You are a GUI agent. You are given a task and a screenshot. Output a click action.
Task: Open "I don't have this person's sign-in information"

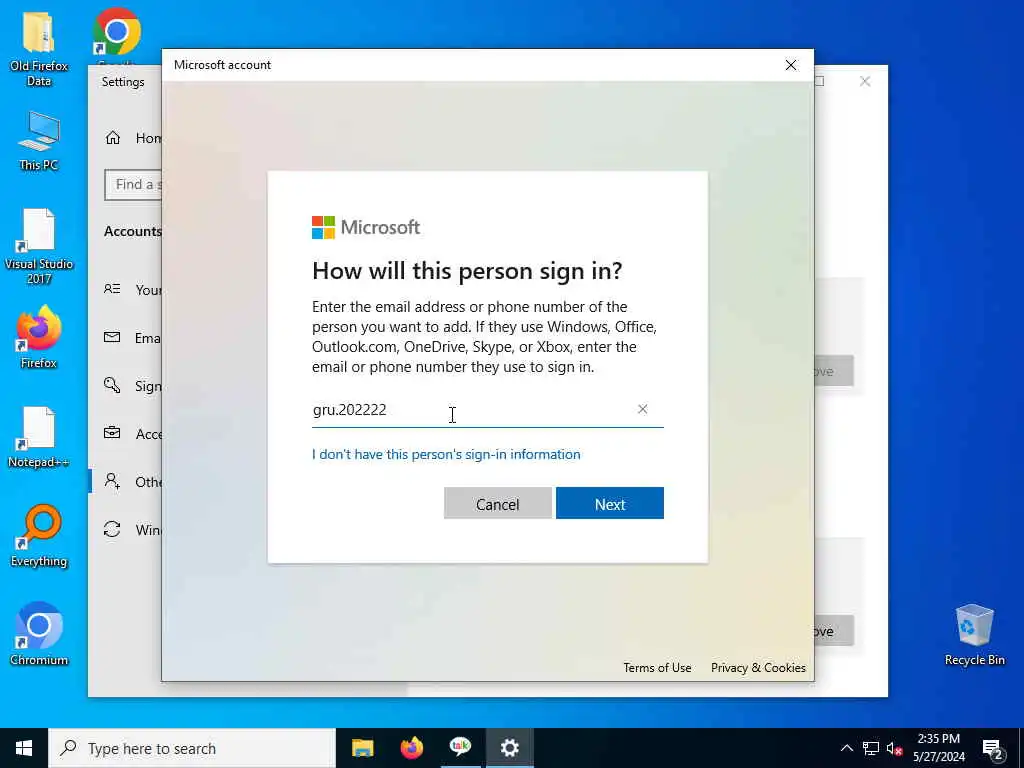tap(446, 455)
